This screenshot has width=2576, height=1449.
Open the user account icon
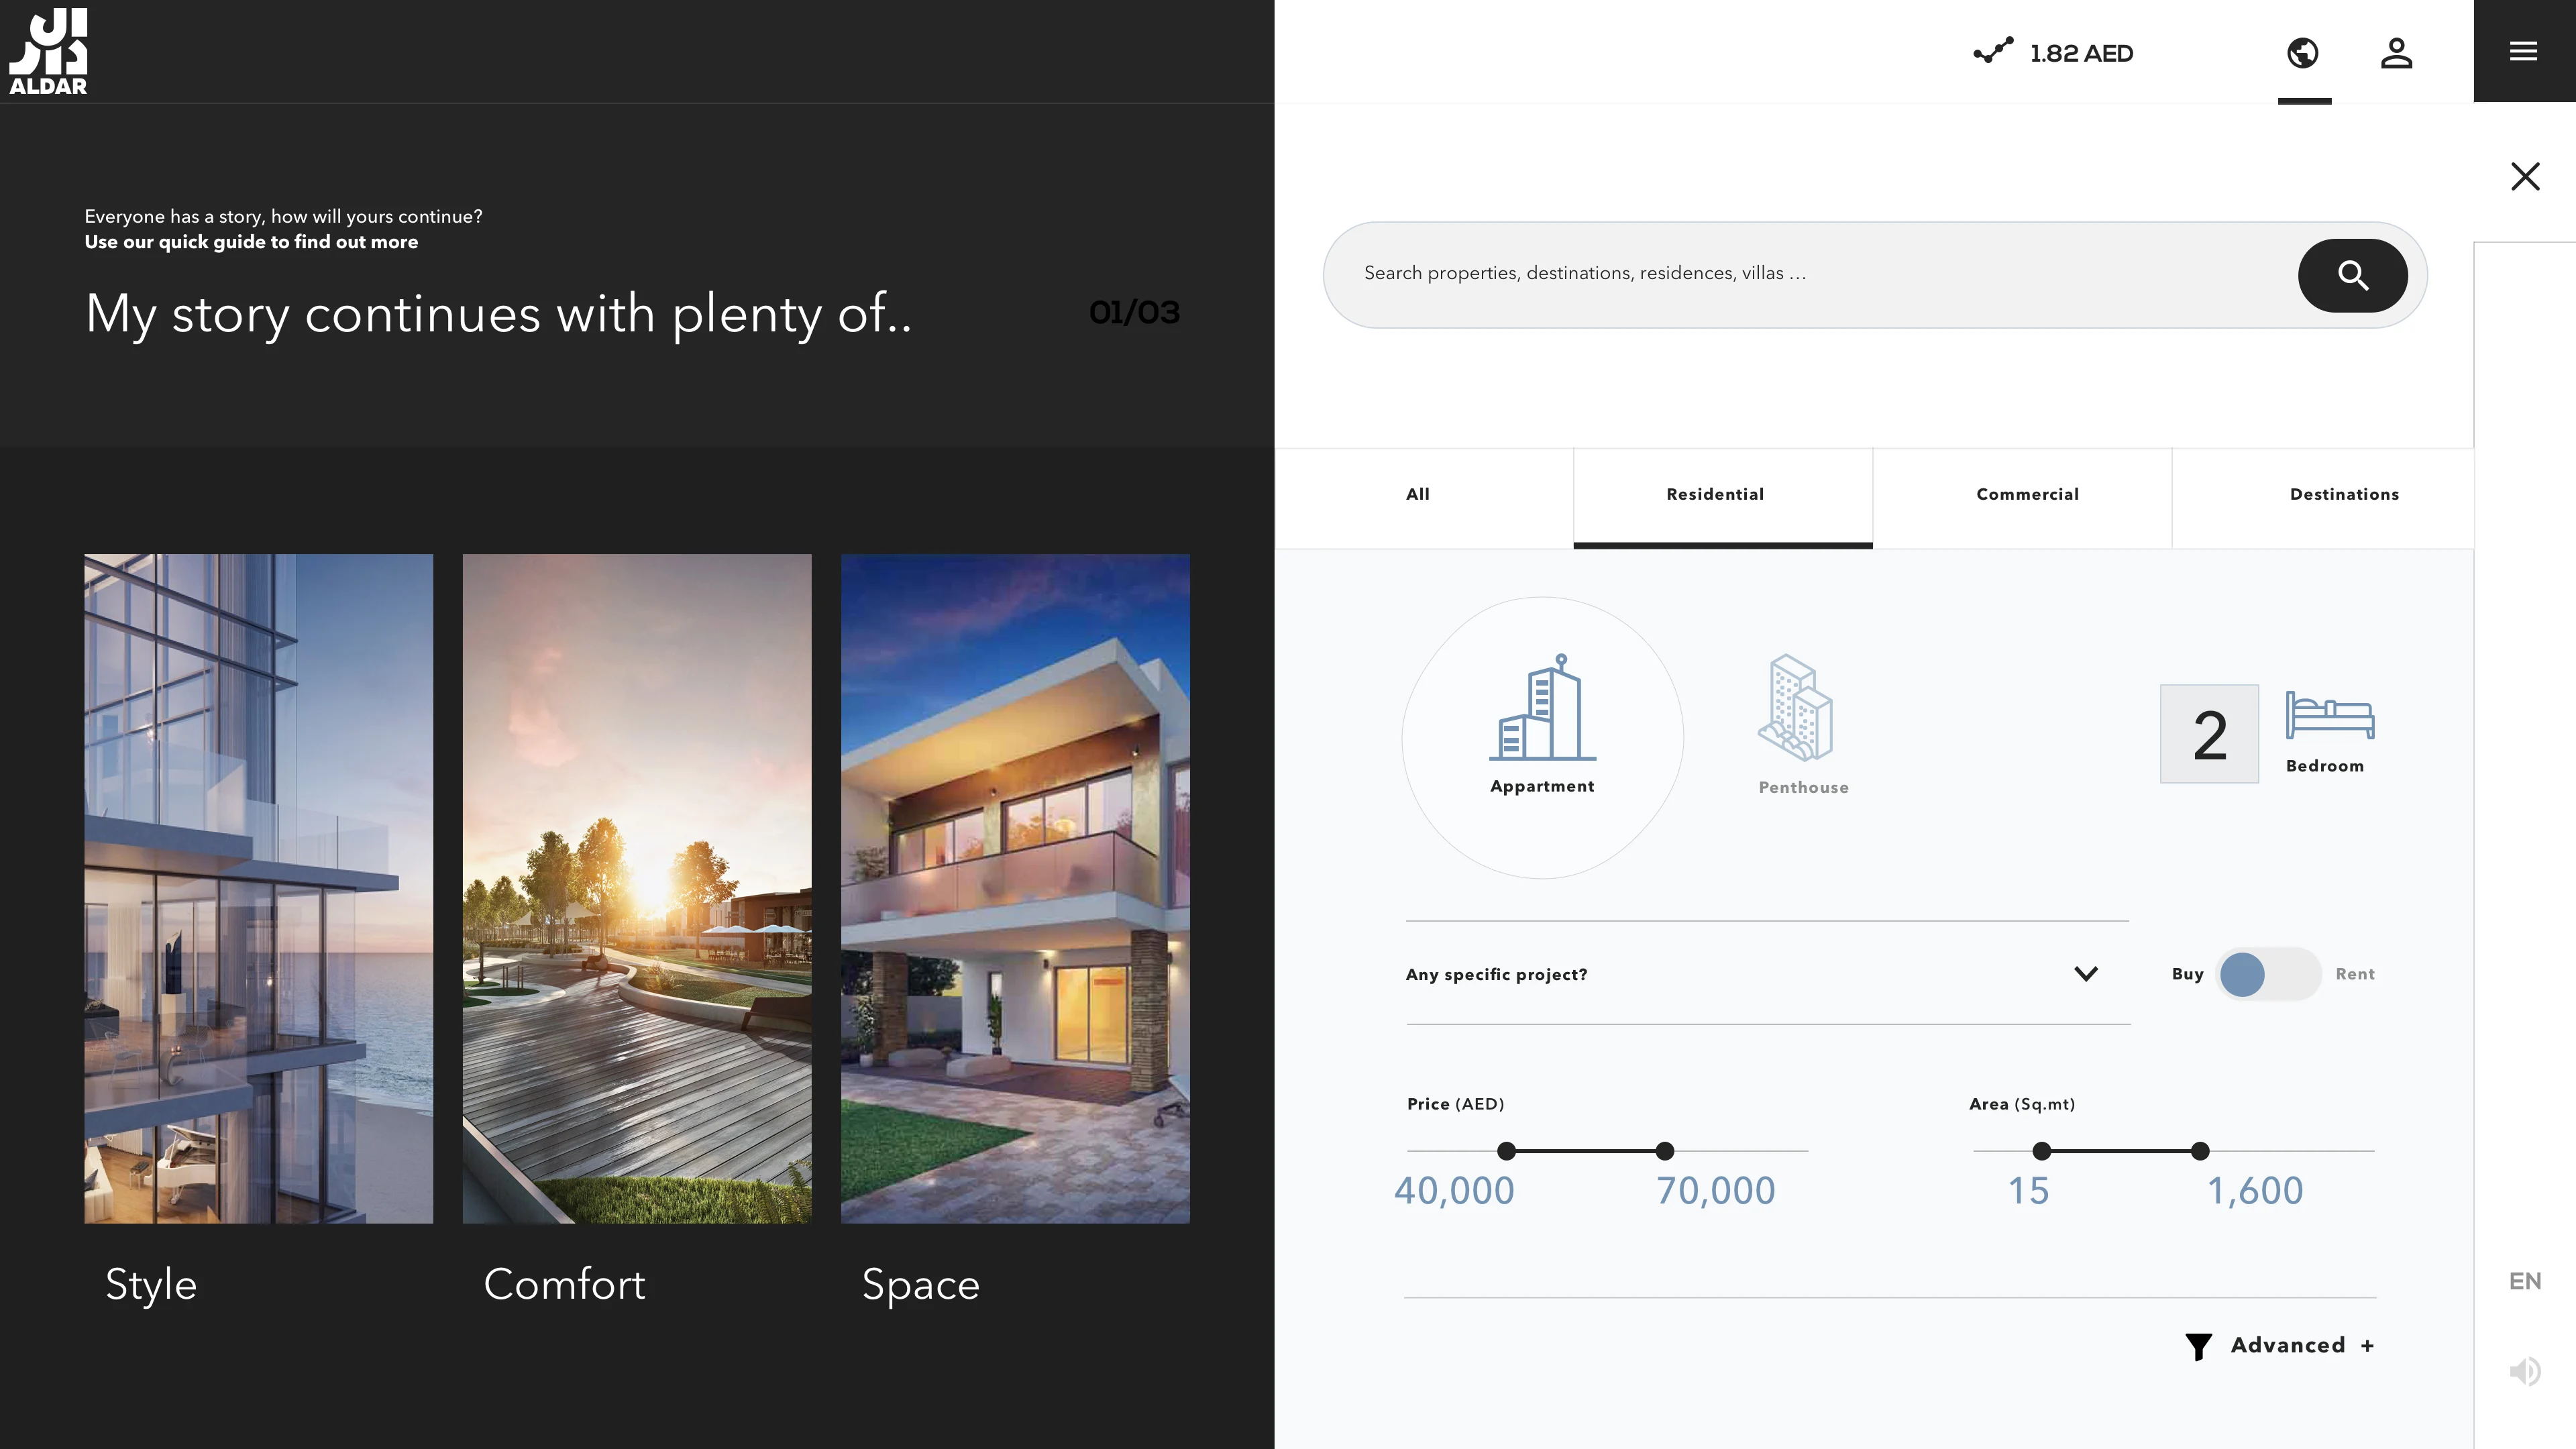pos(2396,52)
